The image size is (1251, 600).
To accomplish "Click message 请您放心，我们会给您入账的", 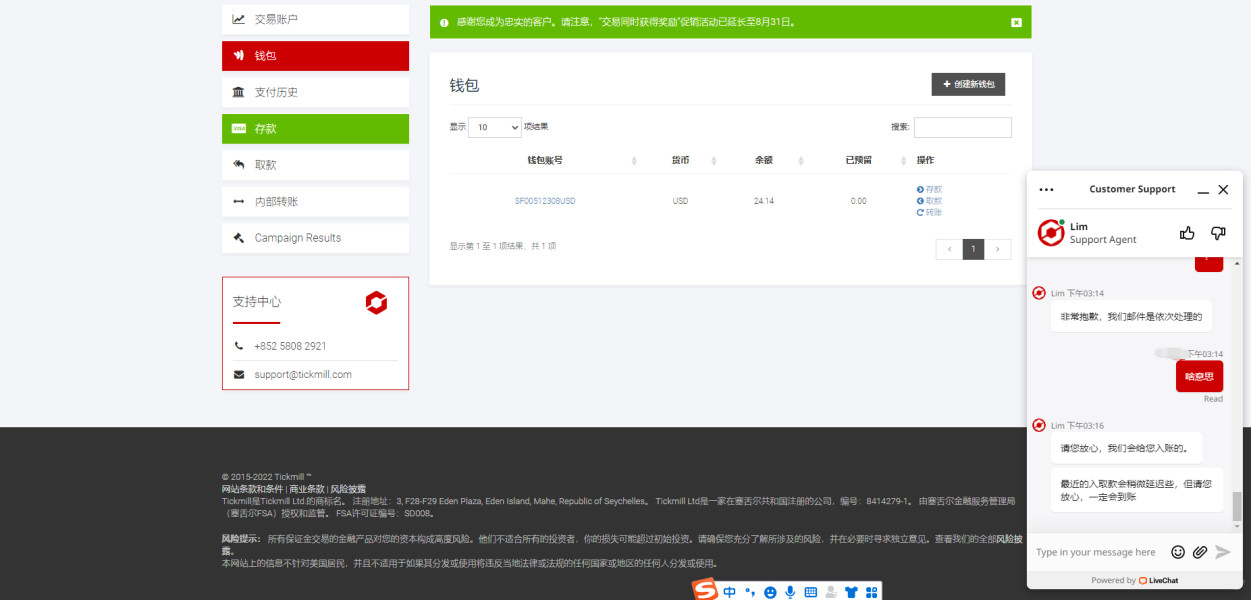I will pyautogui.click(x=1127, y=448).
